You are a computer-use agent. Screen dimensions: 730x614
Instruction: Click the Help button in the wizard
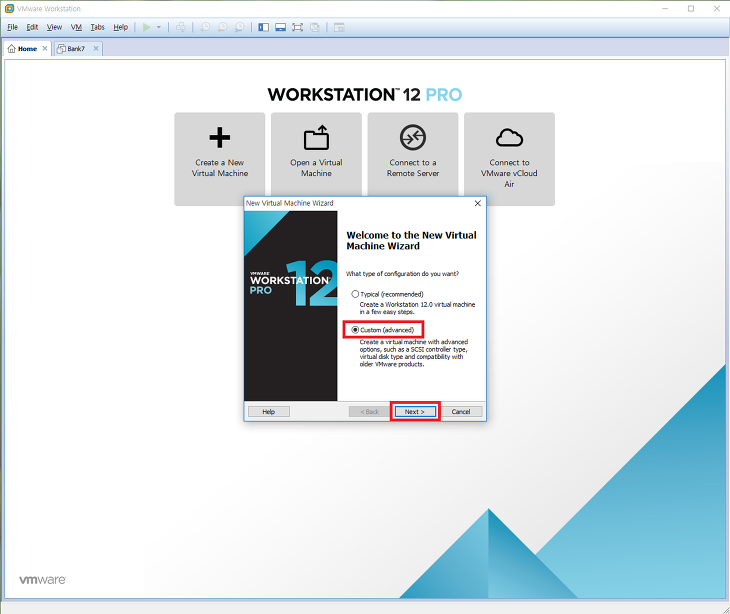269,412
